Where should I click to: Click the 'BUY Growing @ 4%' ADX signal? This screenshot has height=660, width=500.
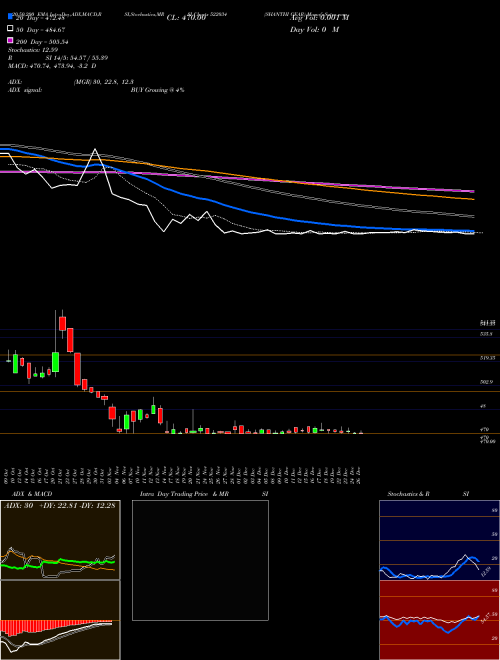(x=157, y=90)
